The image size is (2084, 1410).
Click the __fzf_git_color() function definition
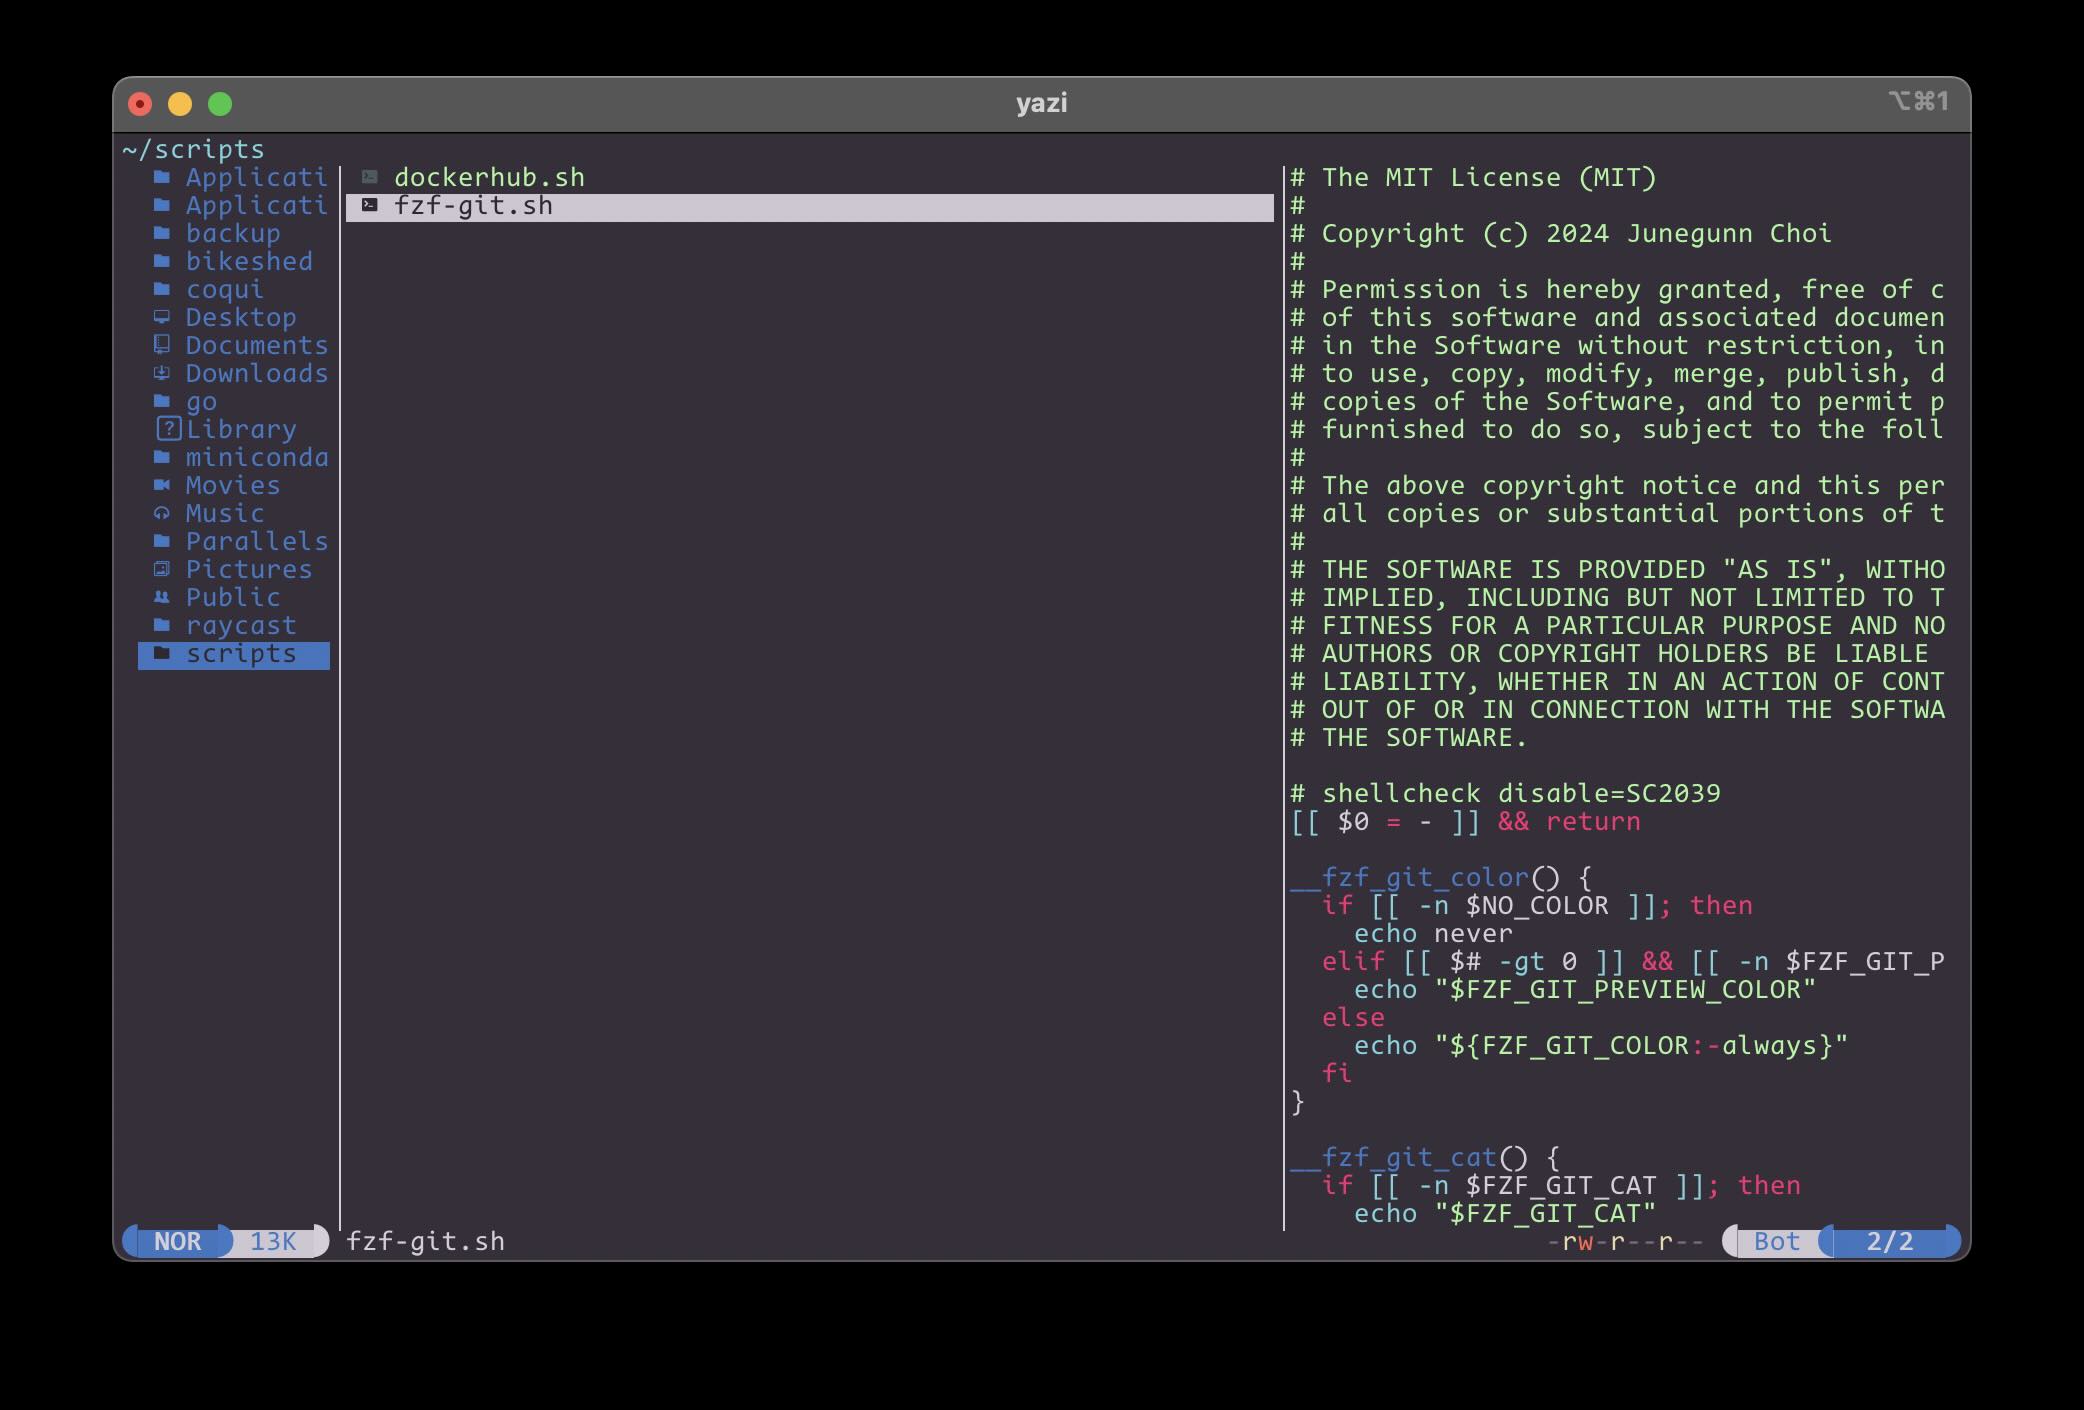pos(1441,878)
